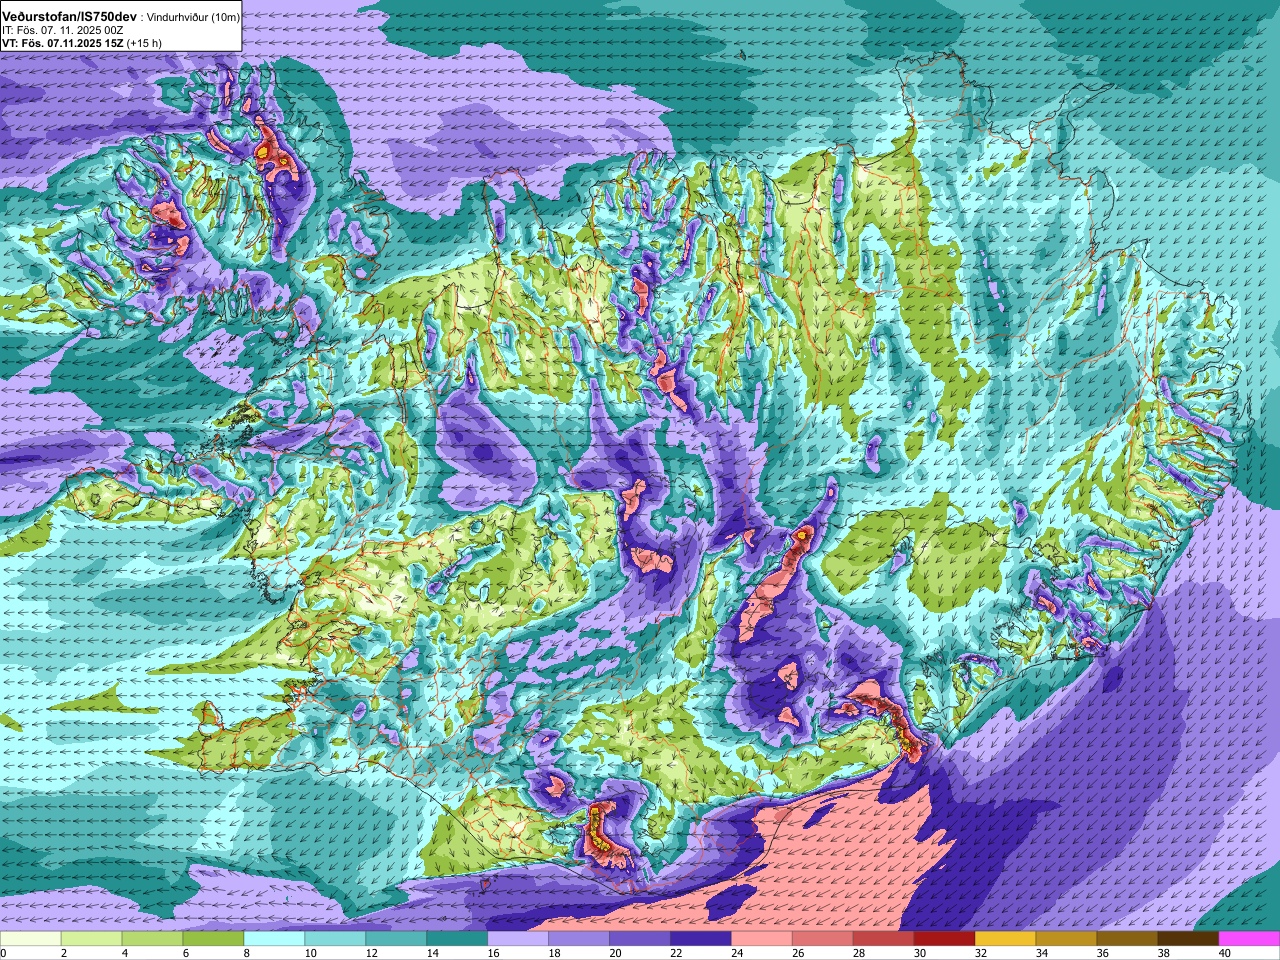Click the VT: Fös. 07.11.2025 15Z line
This screenshot has height=960, width=1280.
[82, 43]
